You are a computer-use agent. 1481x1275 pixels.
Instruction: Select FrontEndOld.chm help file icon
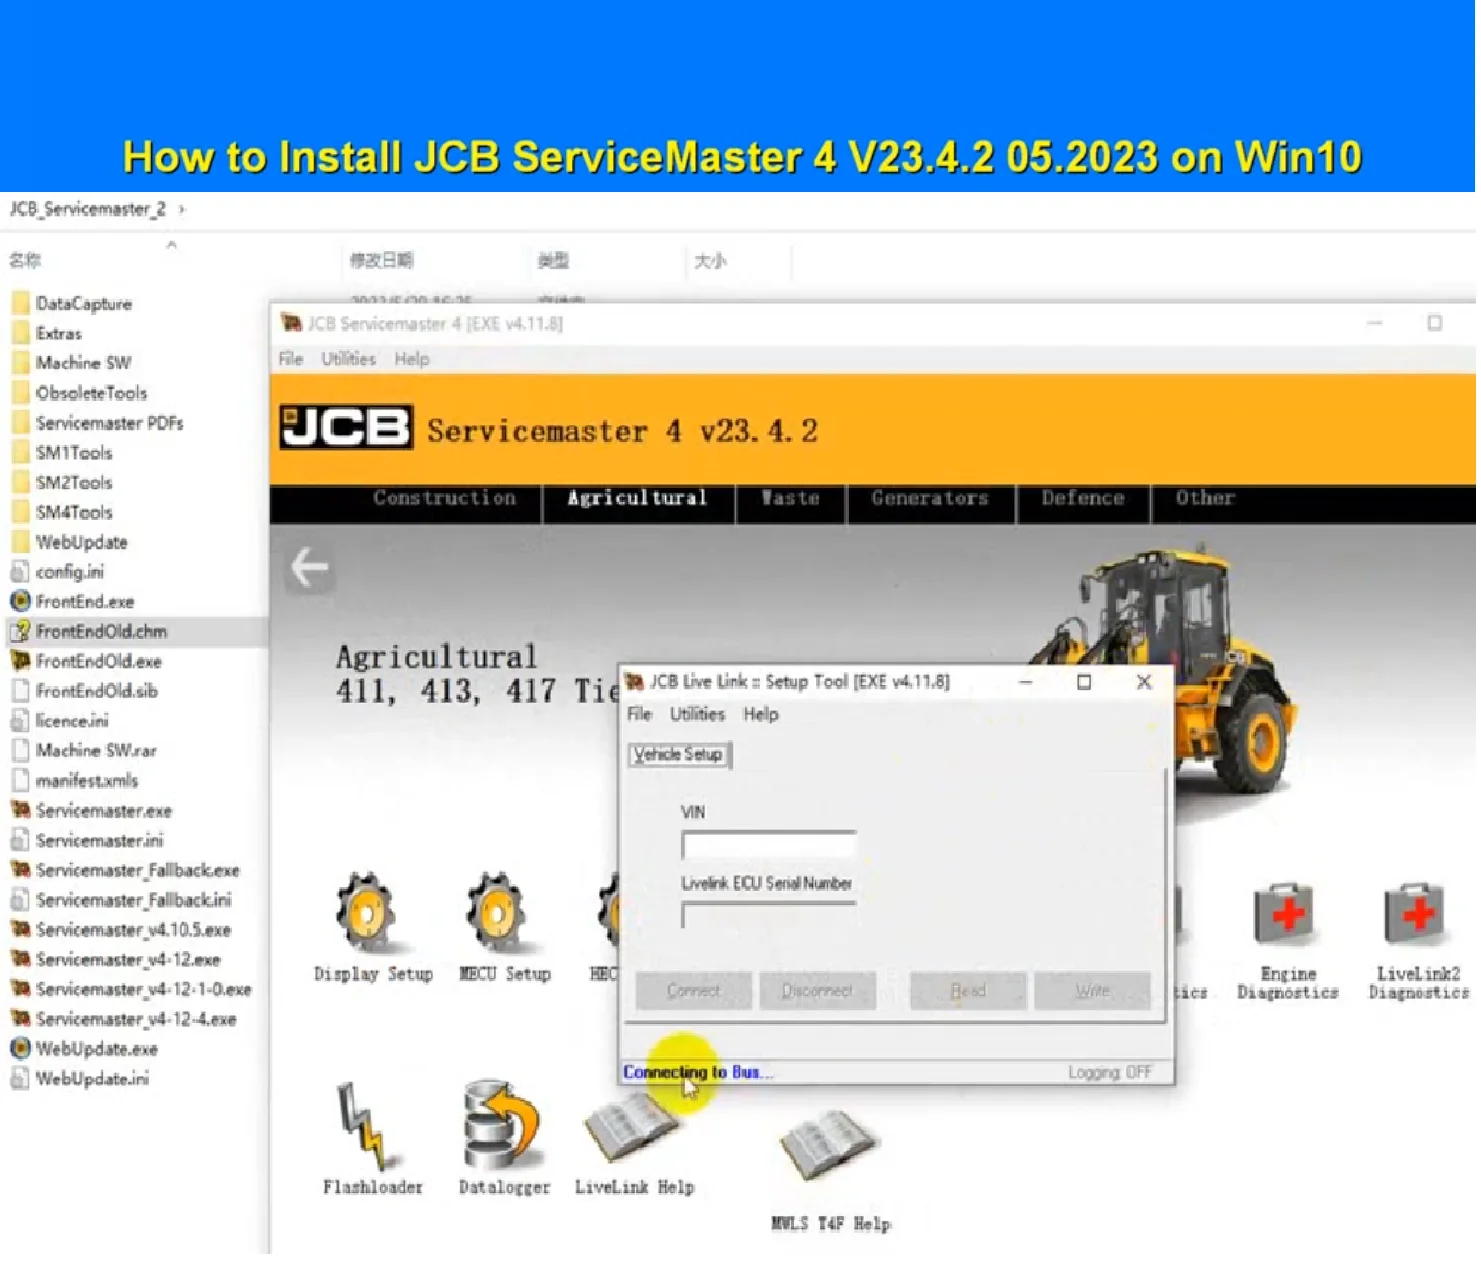pos(20,633)
